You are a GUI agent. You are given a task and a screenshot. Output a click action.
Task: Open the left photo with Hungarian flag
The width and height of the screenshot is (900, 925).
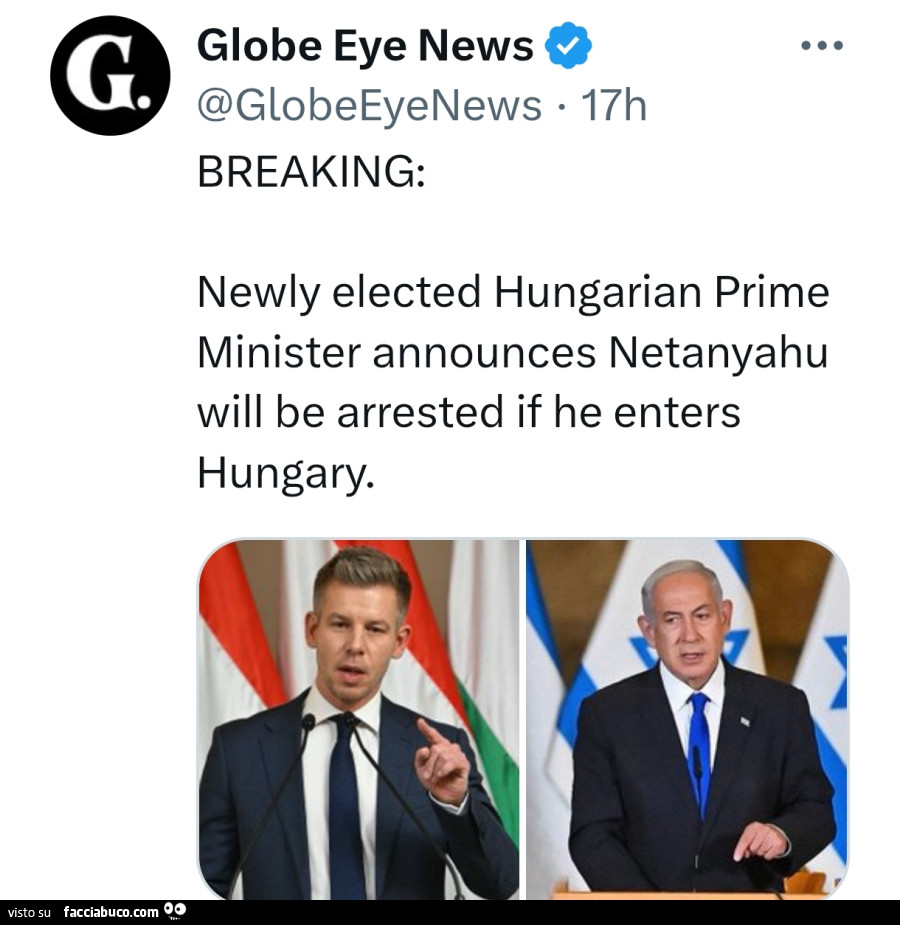coord(358,718)
